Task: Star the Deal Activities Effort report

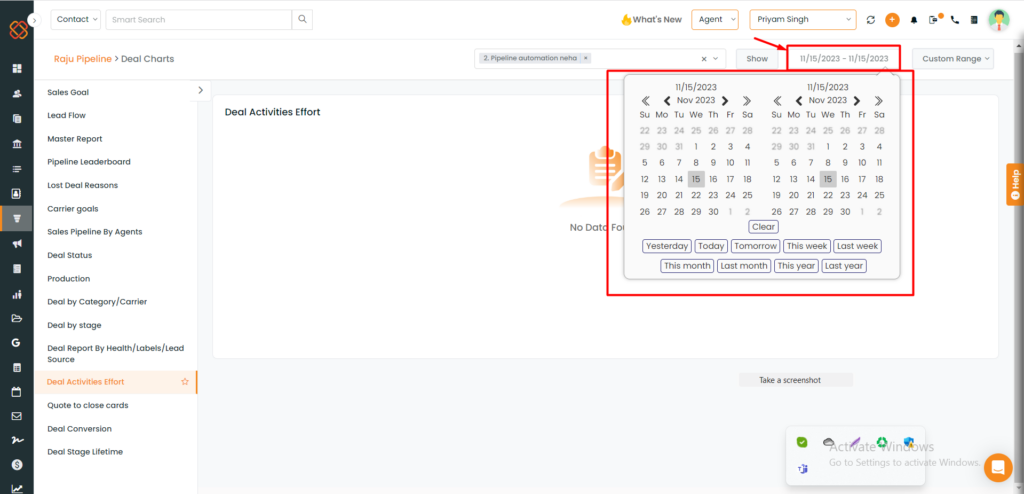Action: pos(185,382)
